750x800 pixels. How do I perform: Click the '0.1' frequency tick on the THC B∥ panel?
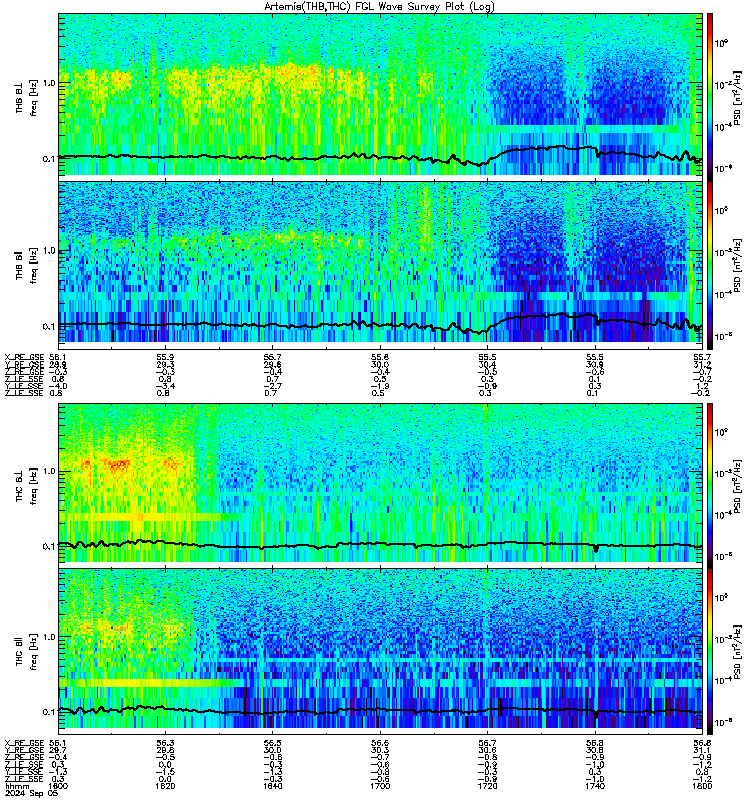tap(49, 712)
